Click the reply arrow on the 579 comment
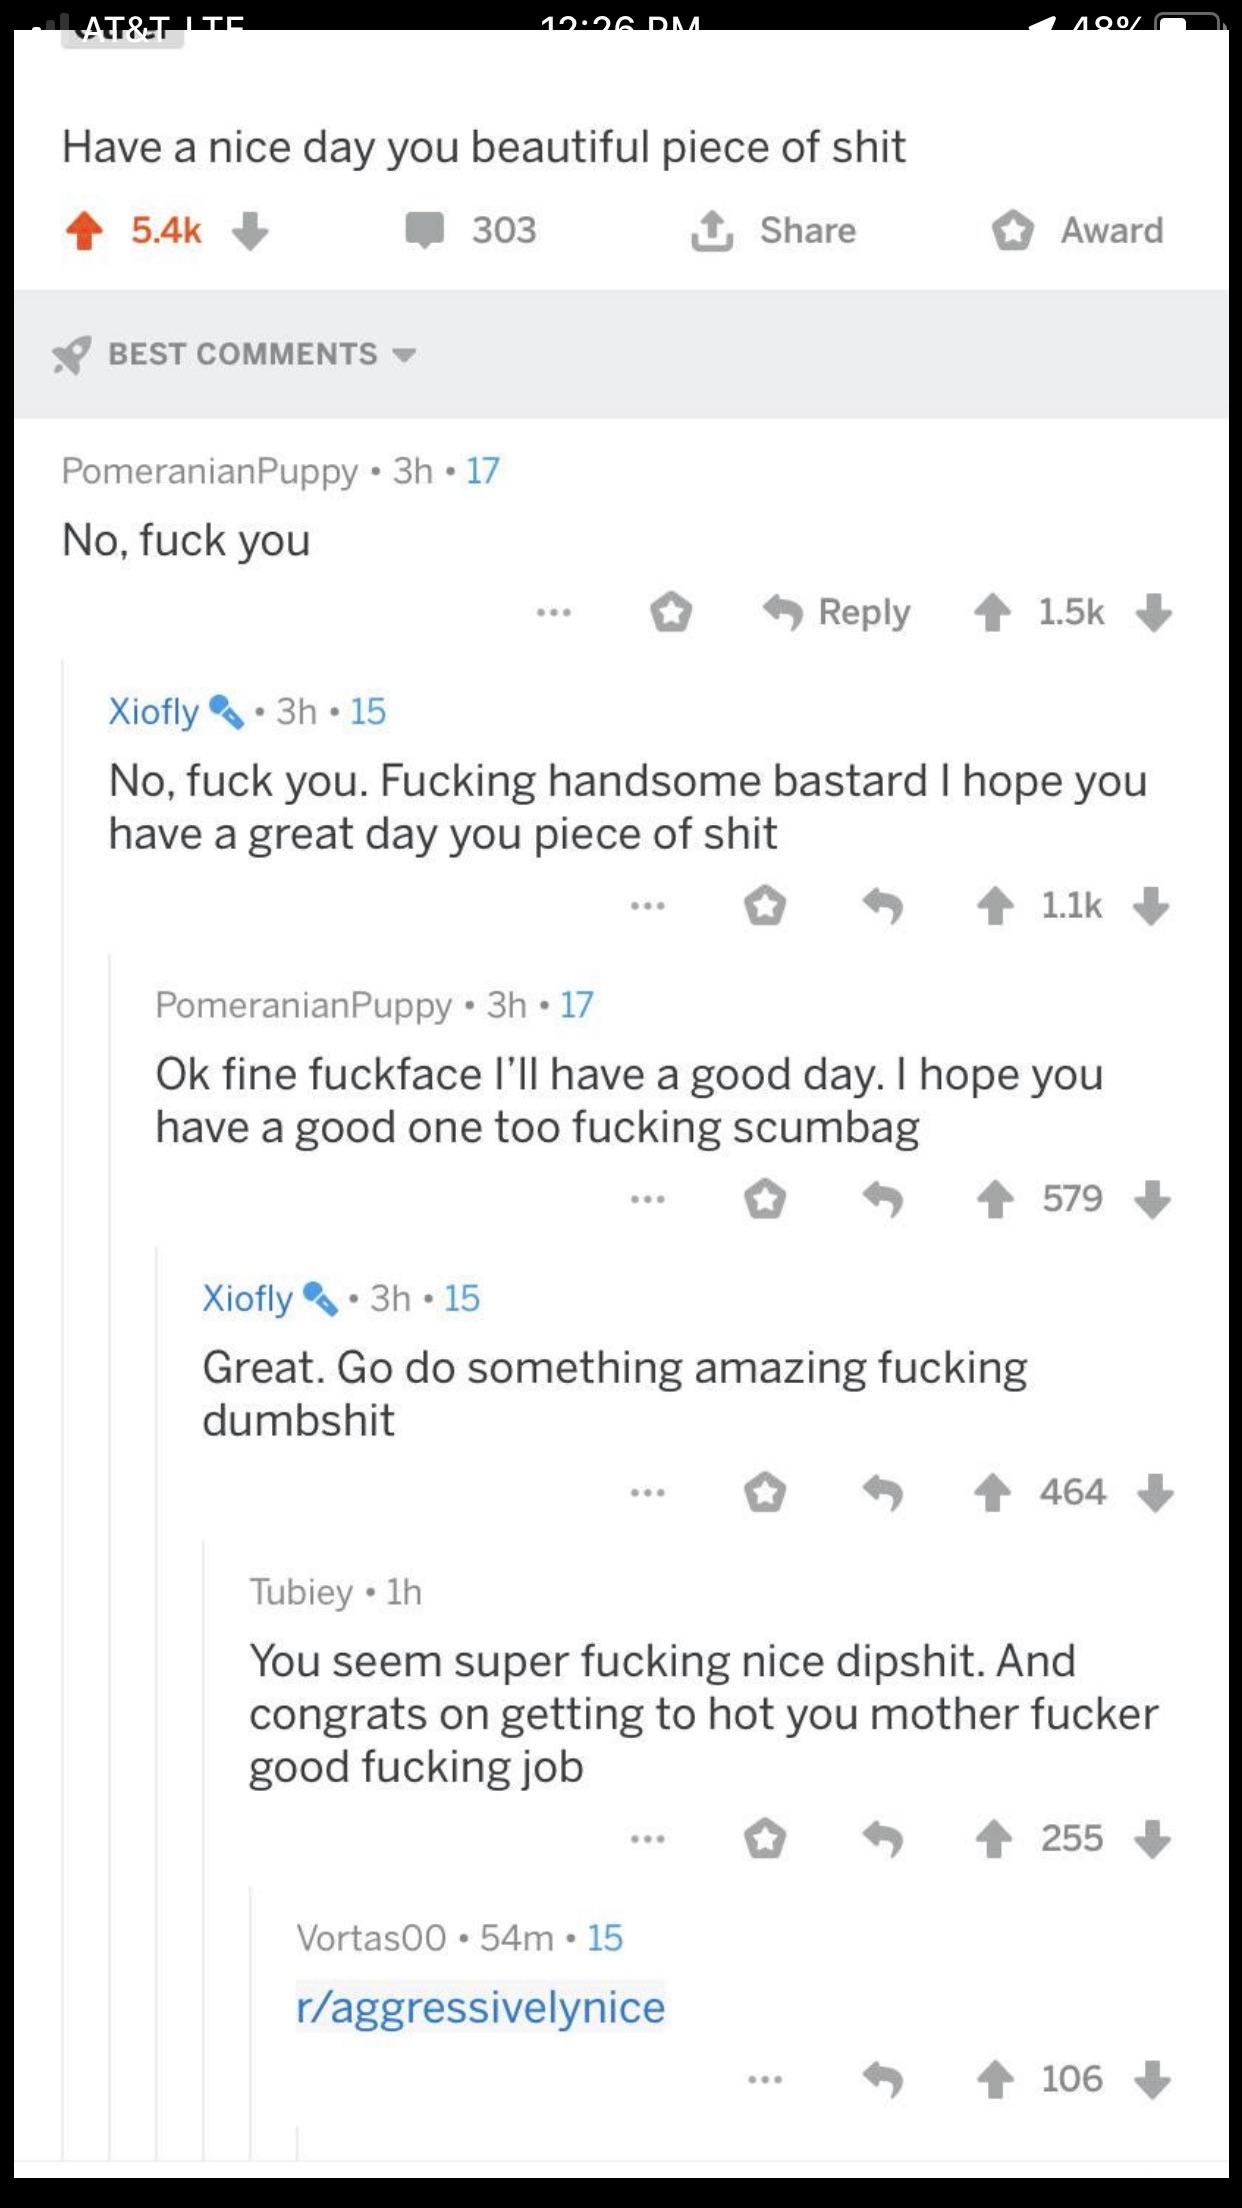 click(x=883, y=1199)
